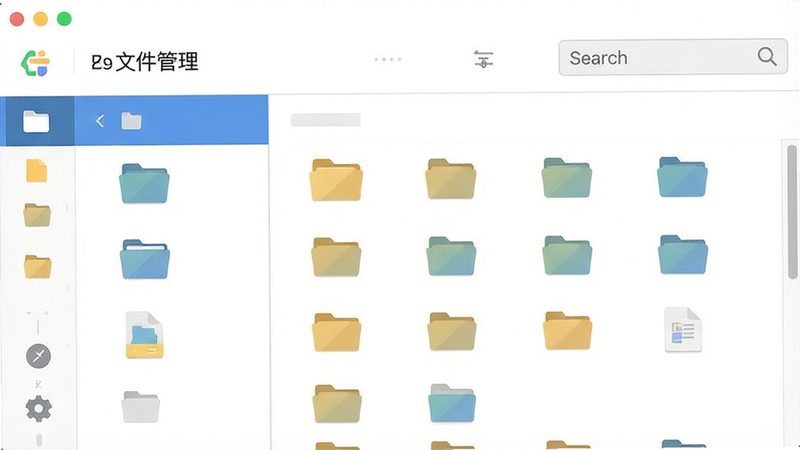This screenshot has height=450, width=800.
Task: Open first-row tan folder in main grid
Action: pyautogui.click(x=451, y=179)
